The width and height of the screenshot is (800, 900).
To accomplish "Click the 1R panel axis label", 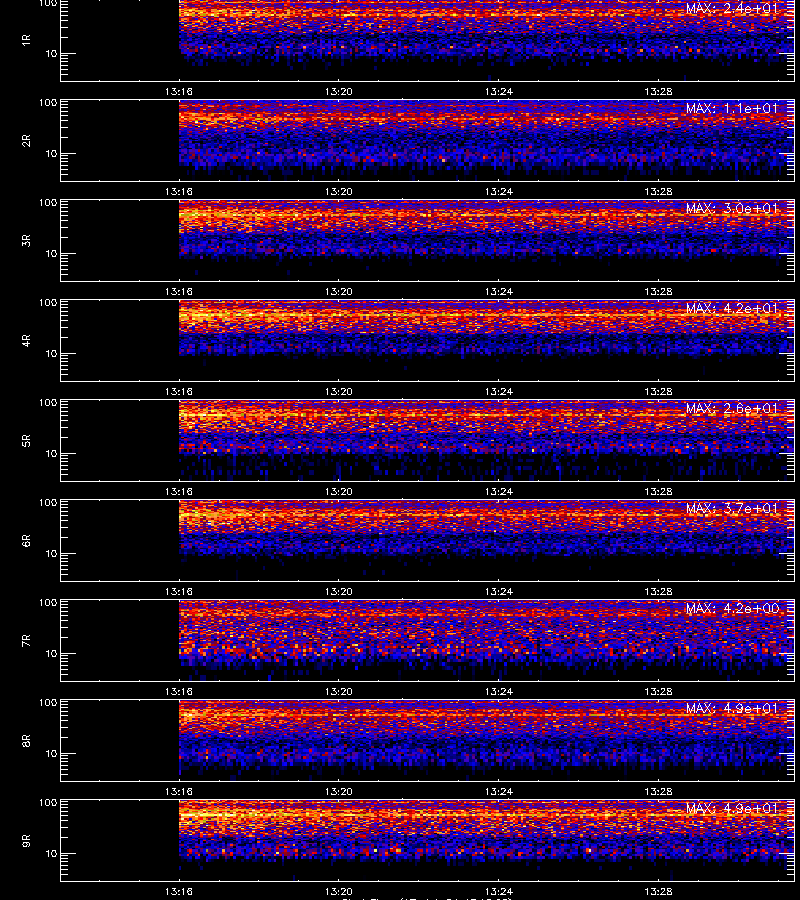I will [26, 40].
